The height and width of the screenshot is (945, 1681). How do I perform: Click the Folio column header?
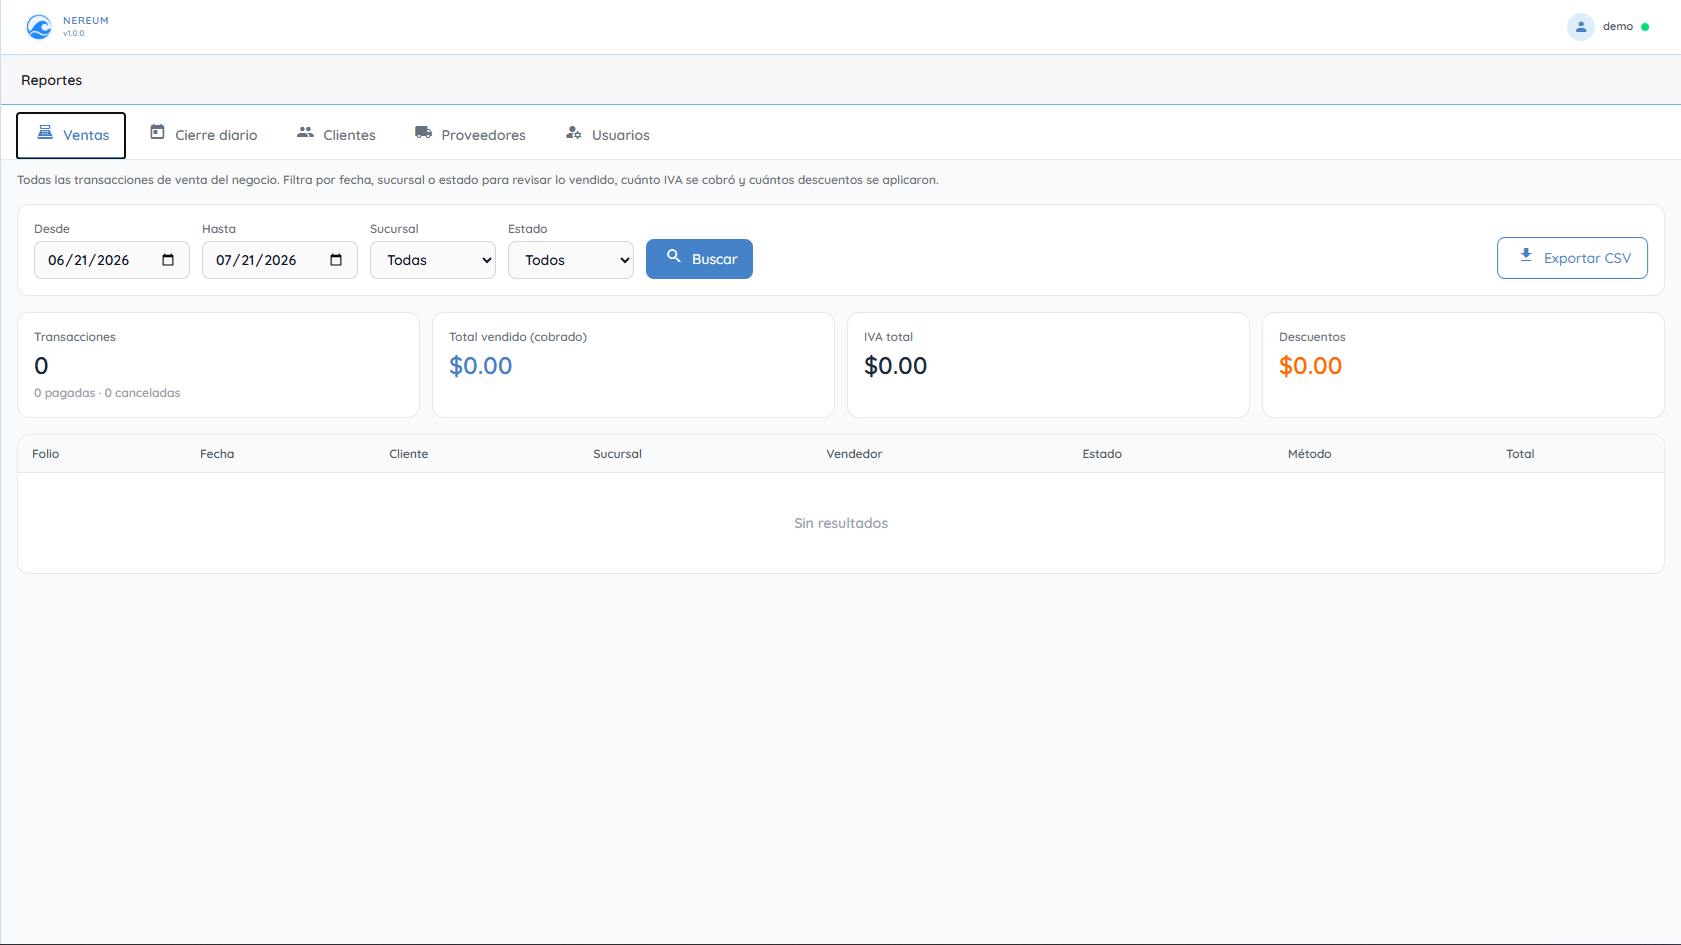pyautogui.click(x=46, y=454)
